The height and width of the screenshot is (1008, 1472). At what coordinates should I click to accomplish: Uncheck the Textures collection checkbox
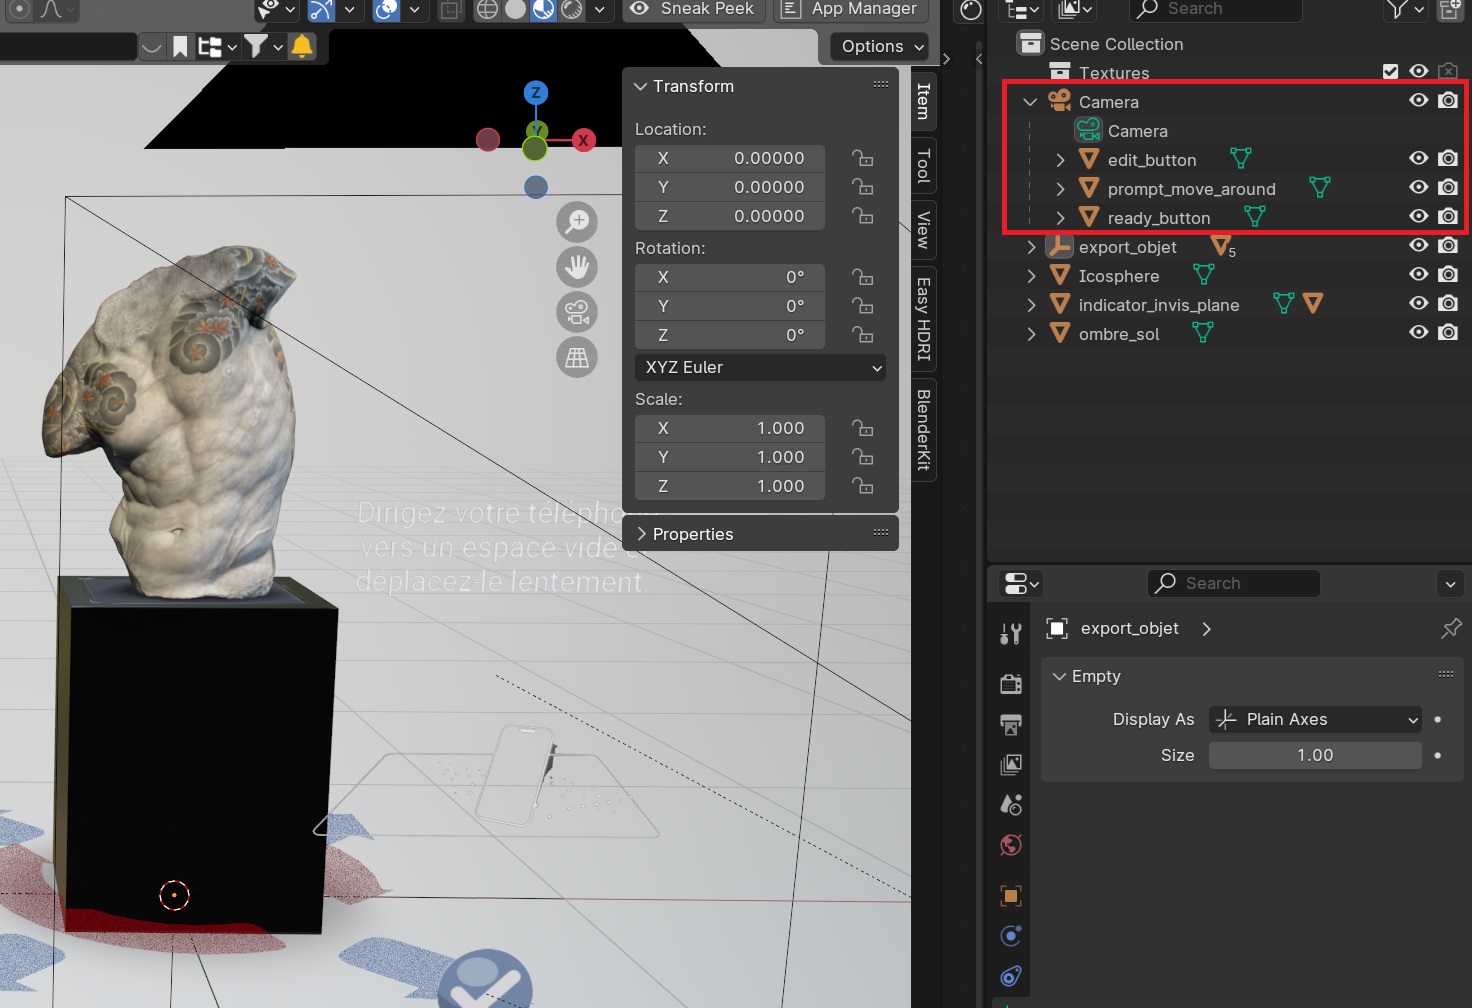click(x=1390, y=71)
